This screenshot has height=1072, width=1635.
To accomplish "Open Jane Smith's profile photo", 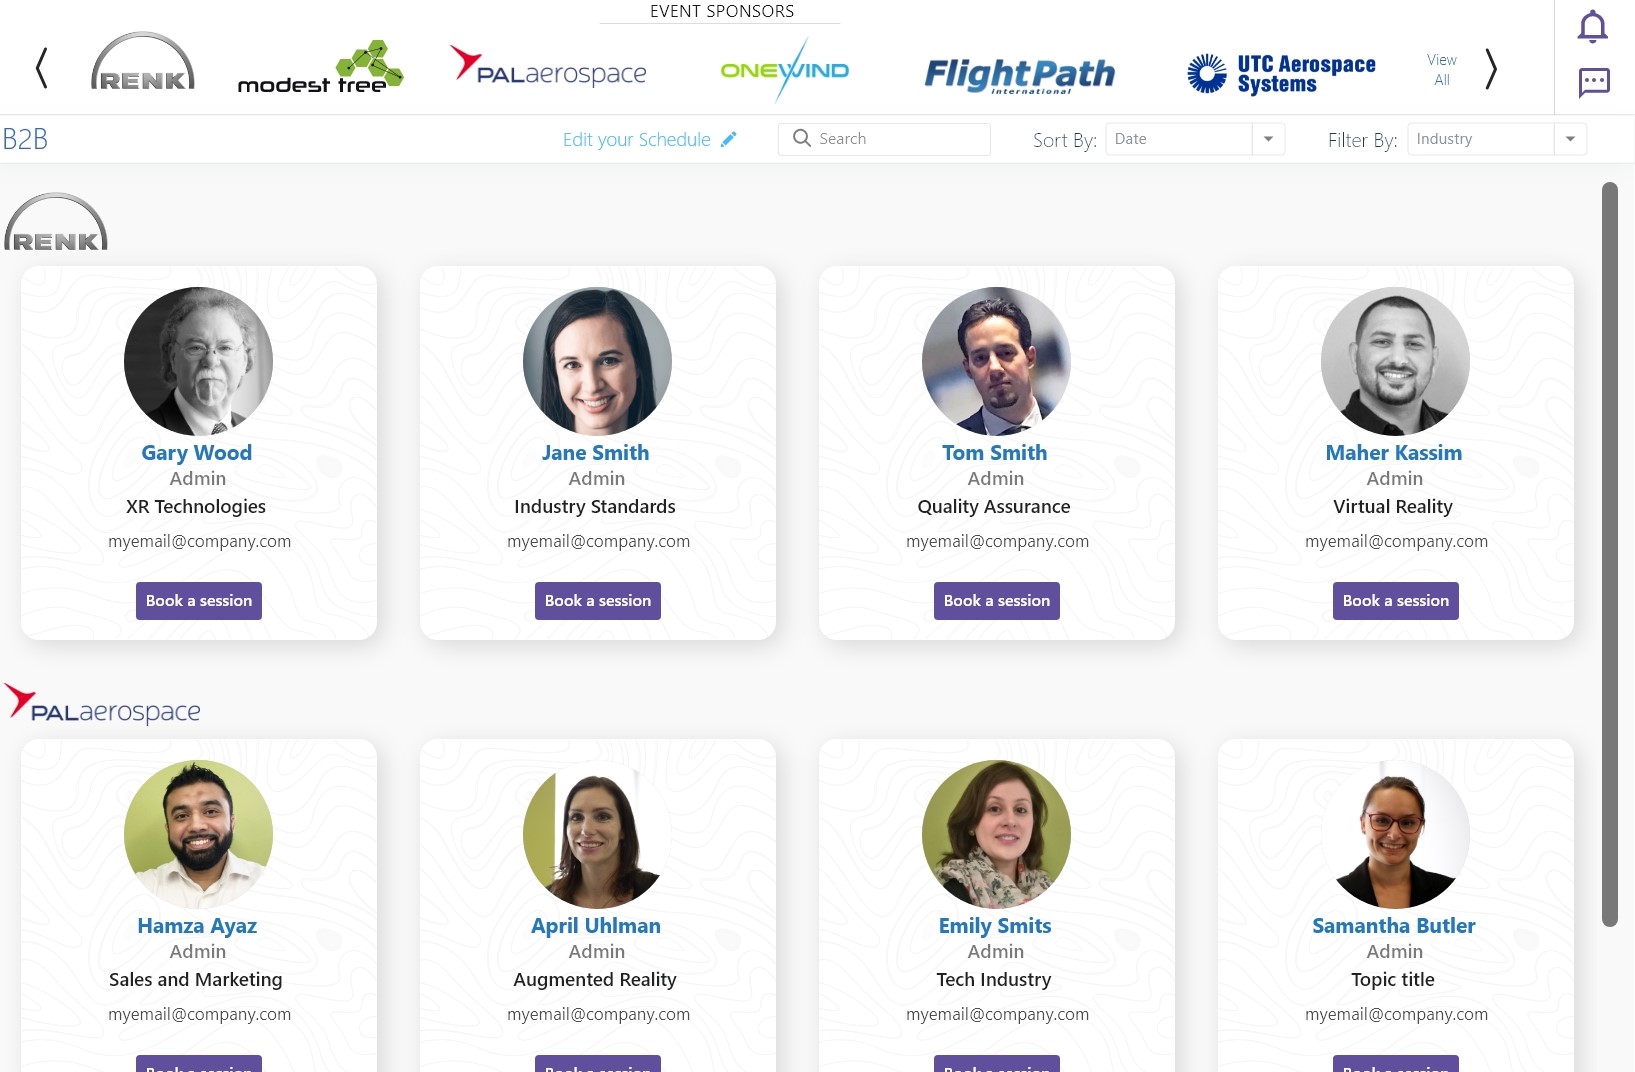I will coord(597,361).
